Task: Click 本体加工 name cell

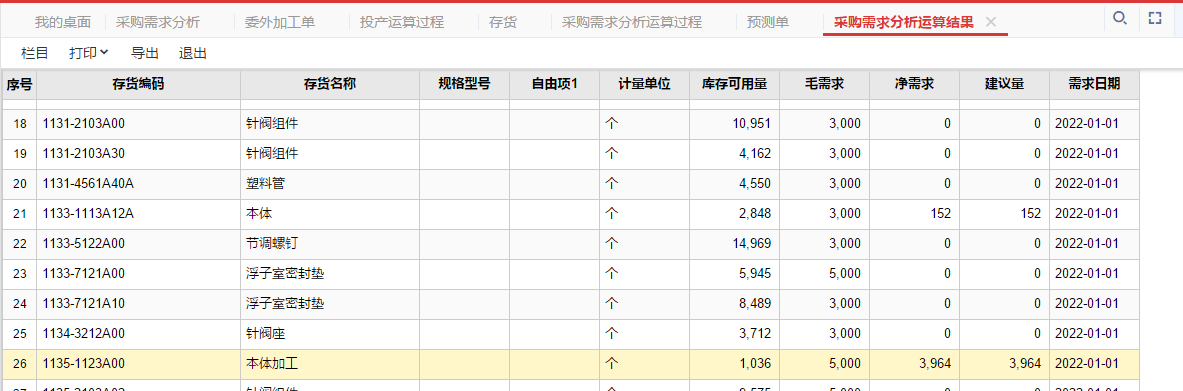Action: 330,364
